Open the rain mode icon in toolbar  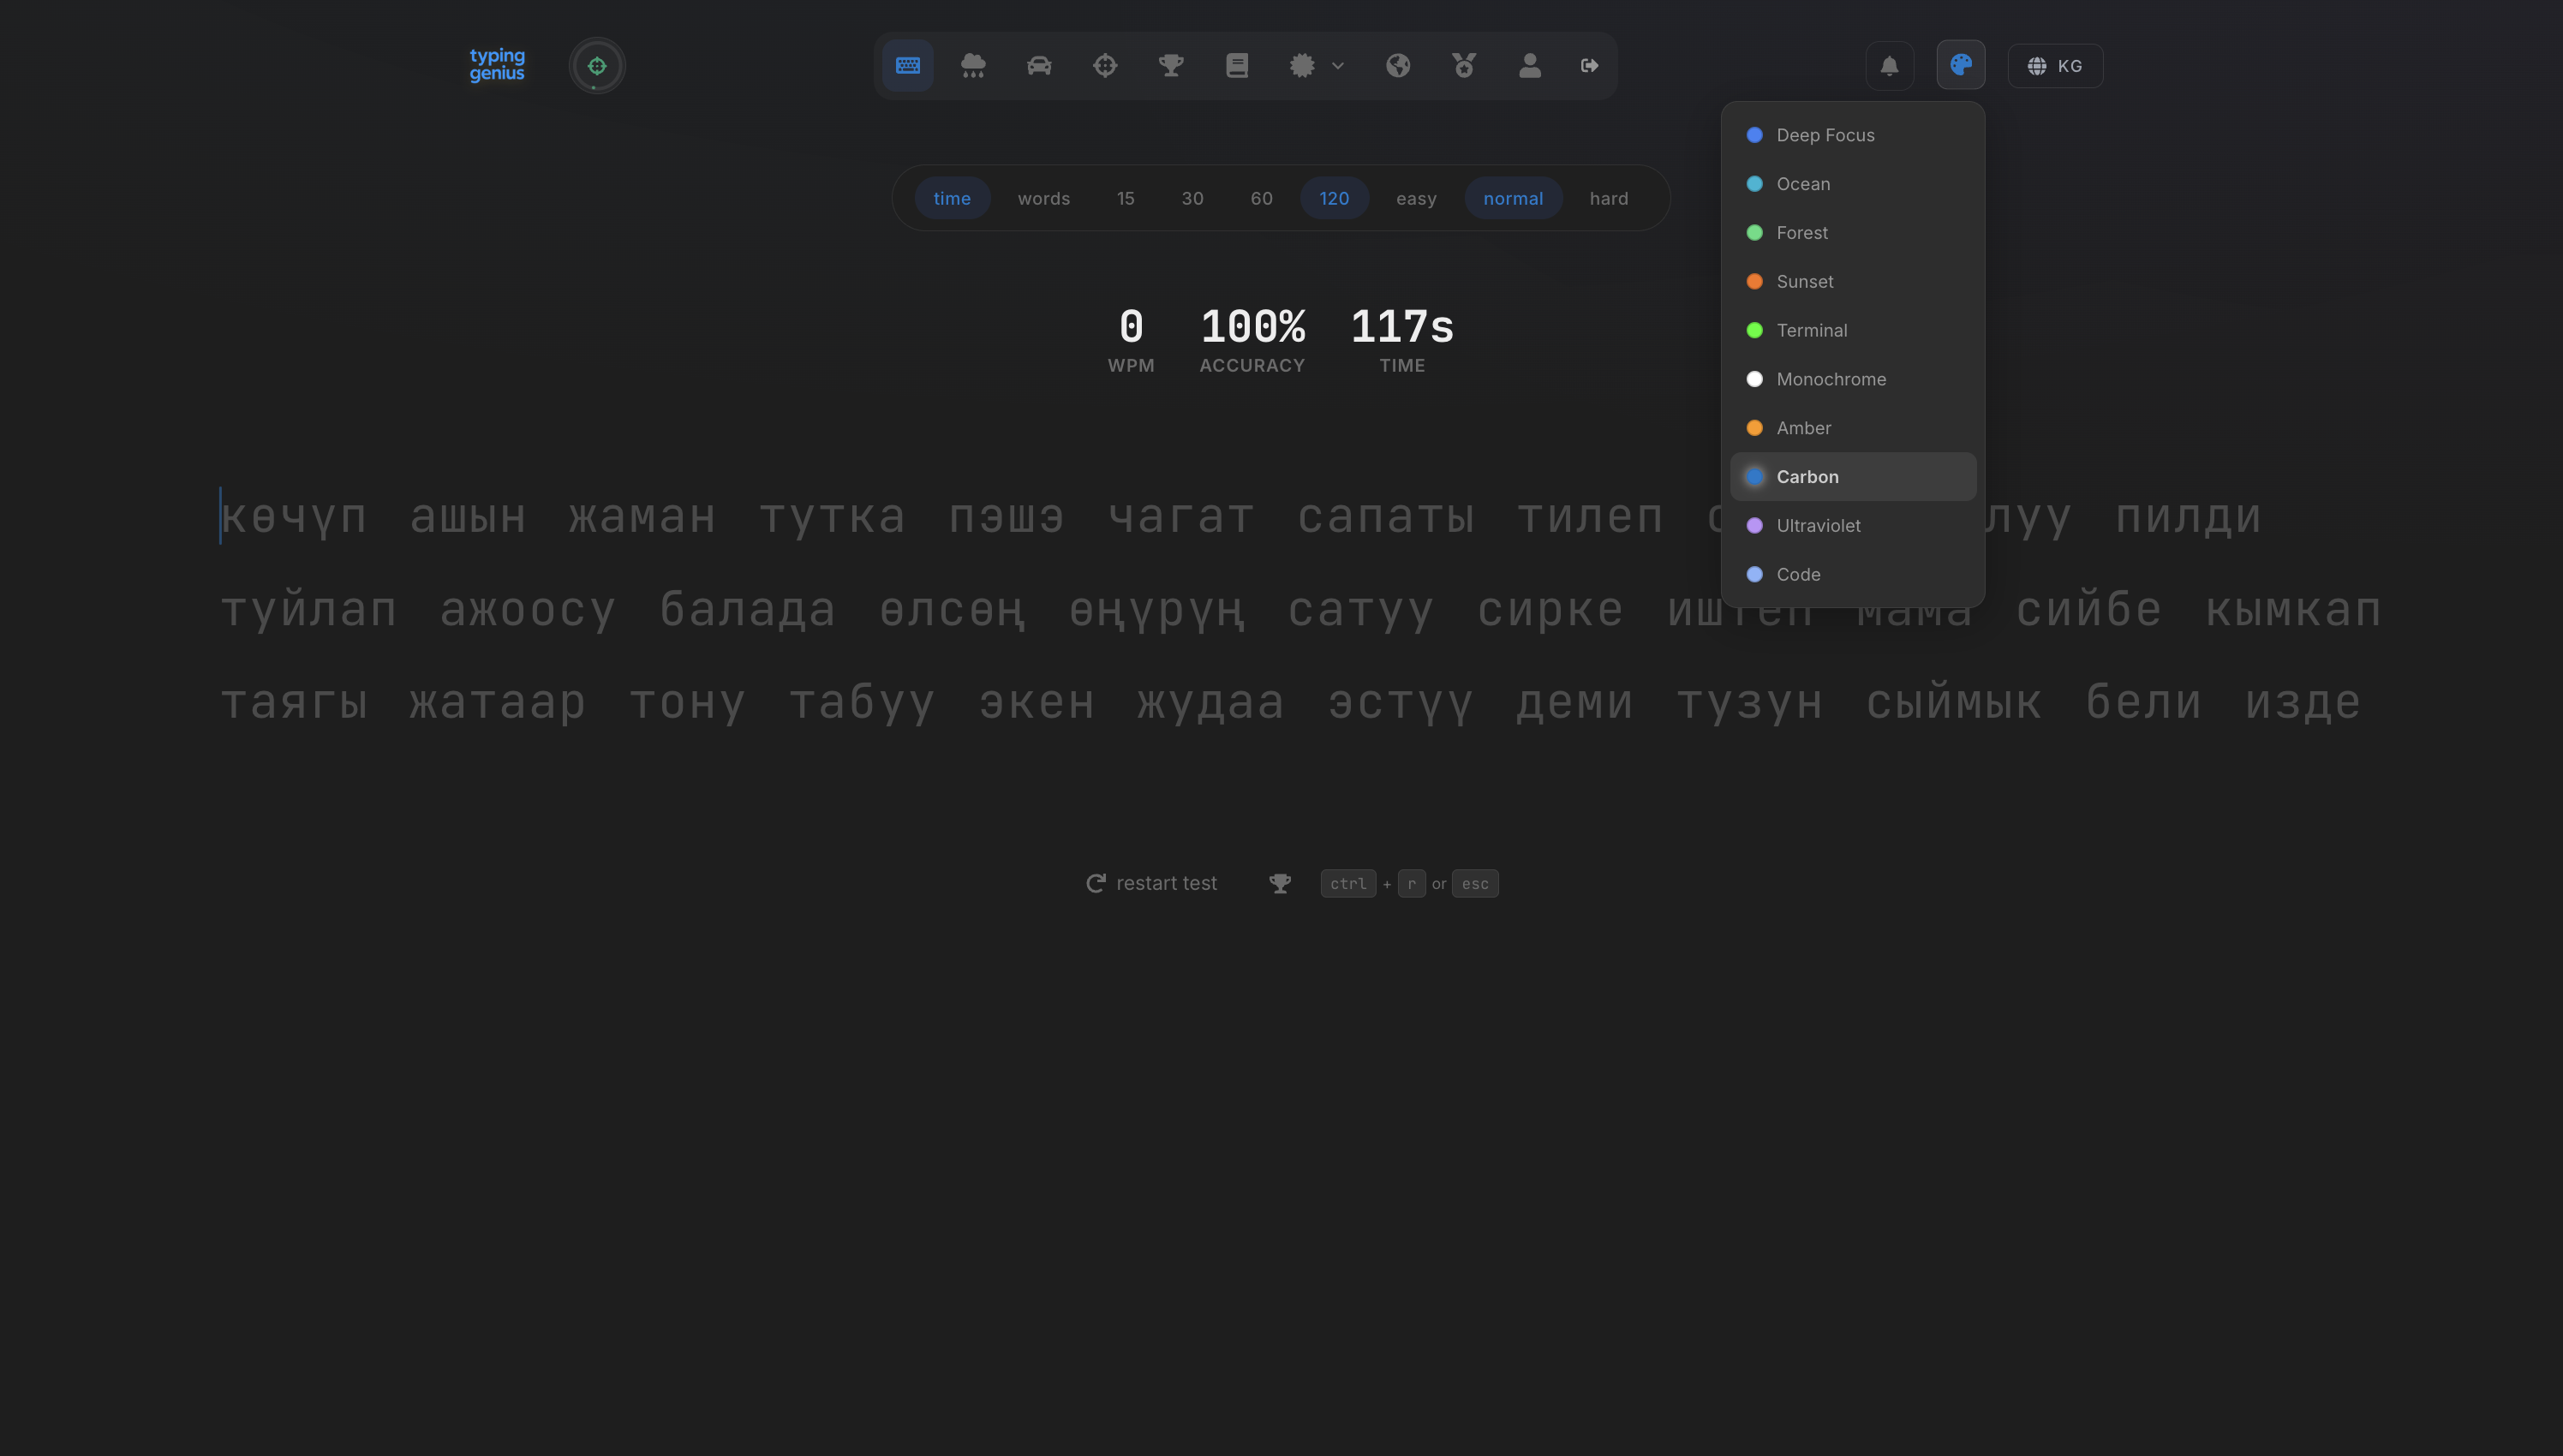coord(973,65)
